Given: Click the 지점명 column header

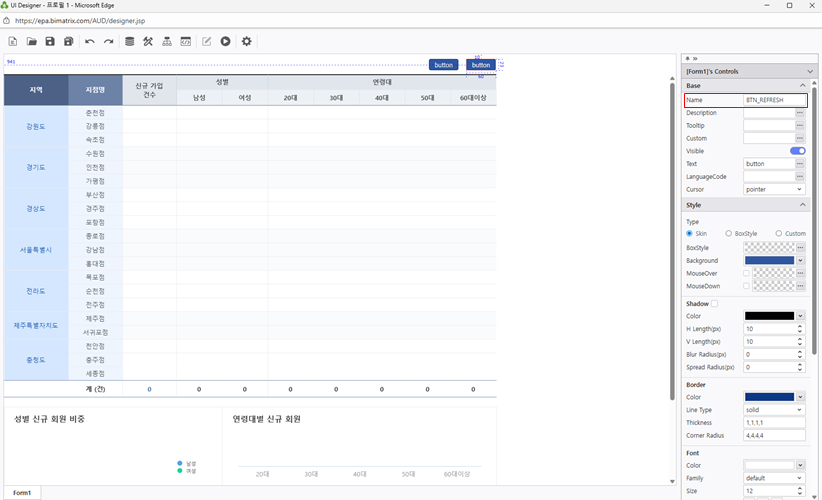Looking at the screenshot, I should (96, 90).
